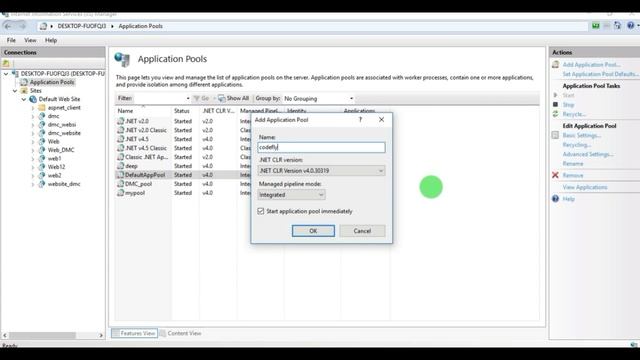Click the back navigation arrow

tap(8, 26)
